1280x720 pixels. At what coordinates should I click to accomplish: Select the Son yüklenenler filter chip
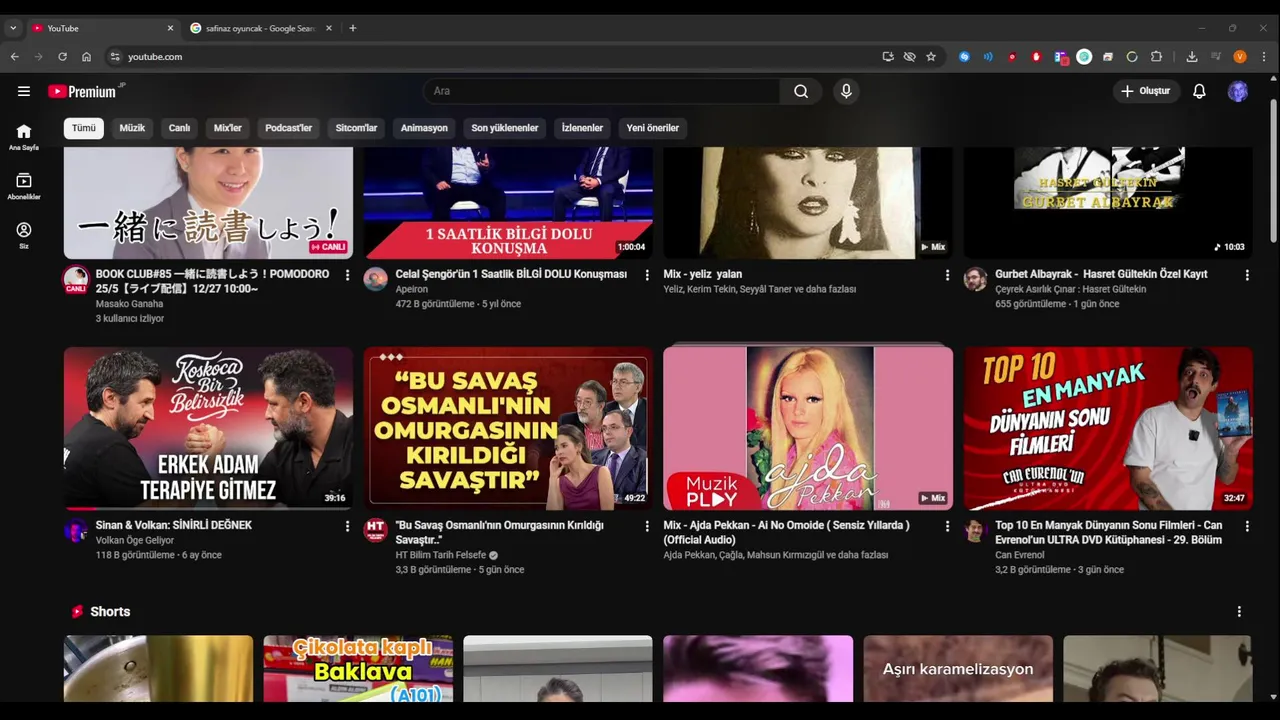(x=505, y=128)
